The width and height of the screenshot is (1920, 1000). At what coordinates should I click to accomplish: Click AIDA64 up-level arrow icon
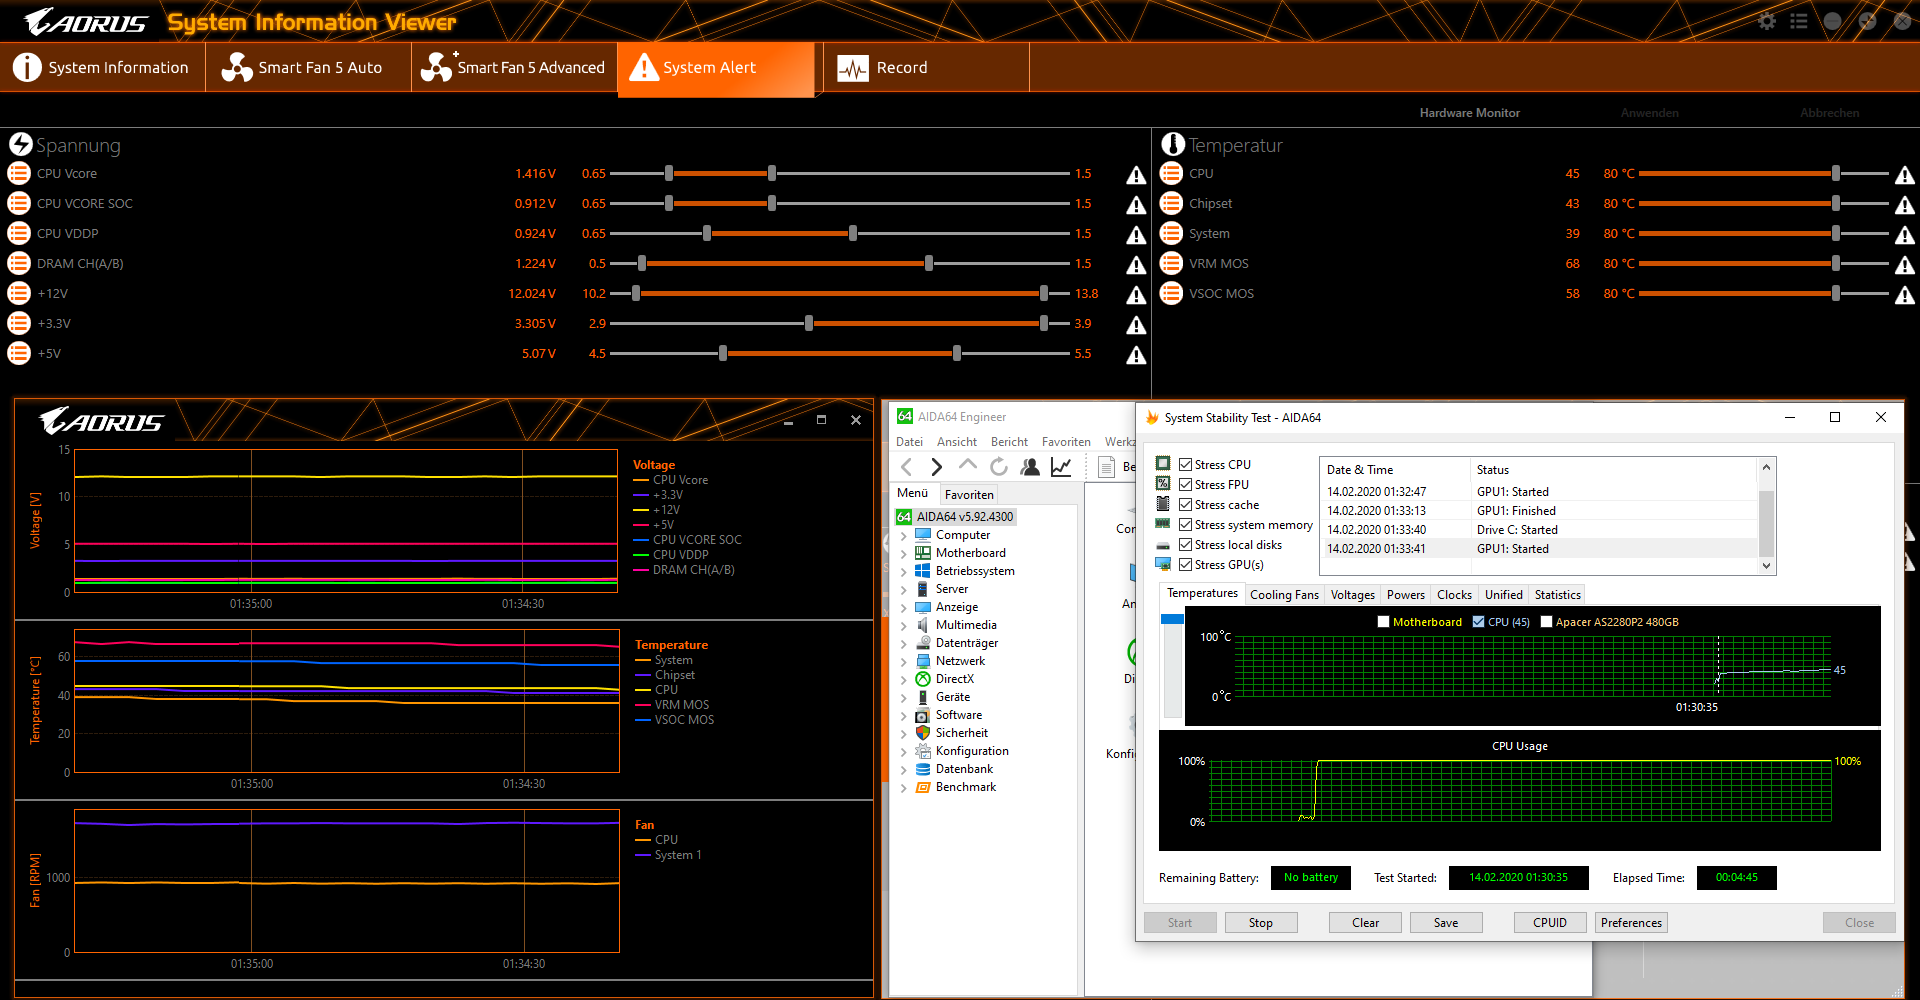tap(967, 466)
